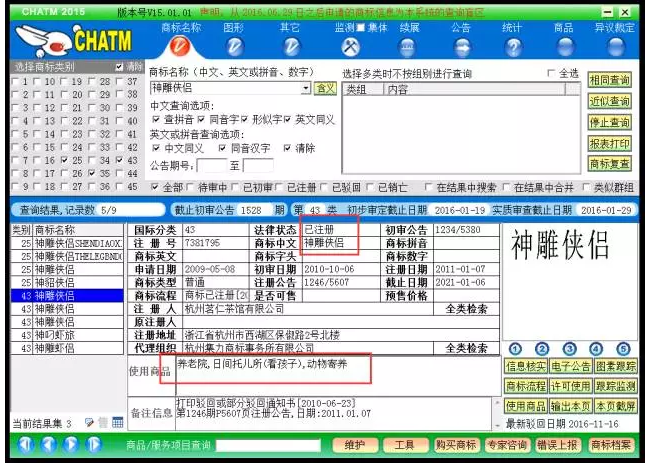Click the scrollbar down arrow in 备注信息
This screenshot has width=650, height=465.
coord(497,426)
